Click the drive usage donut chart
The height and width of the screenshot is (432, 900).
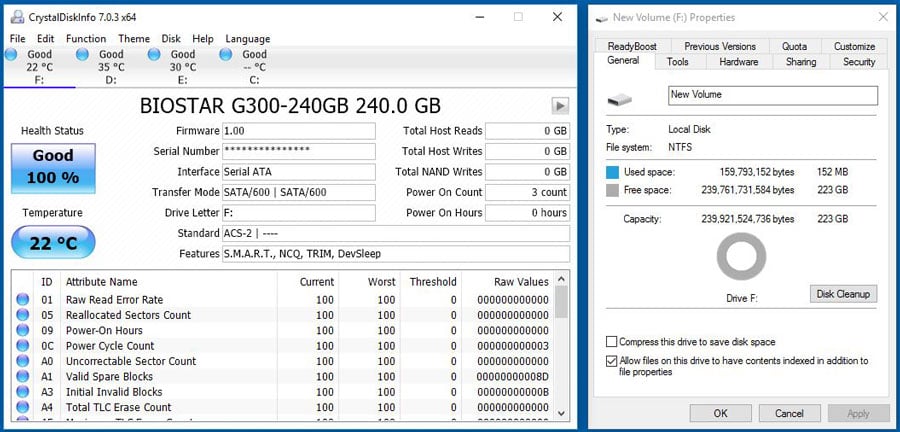click(x=741, y=256)
